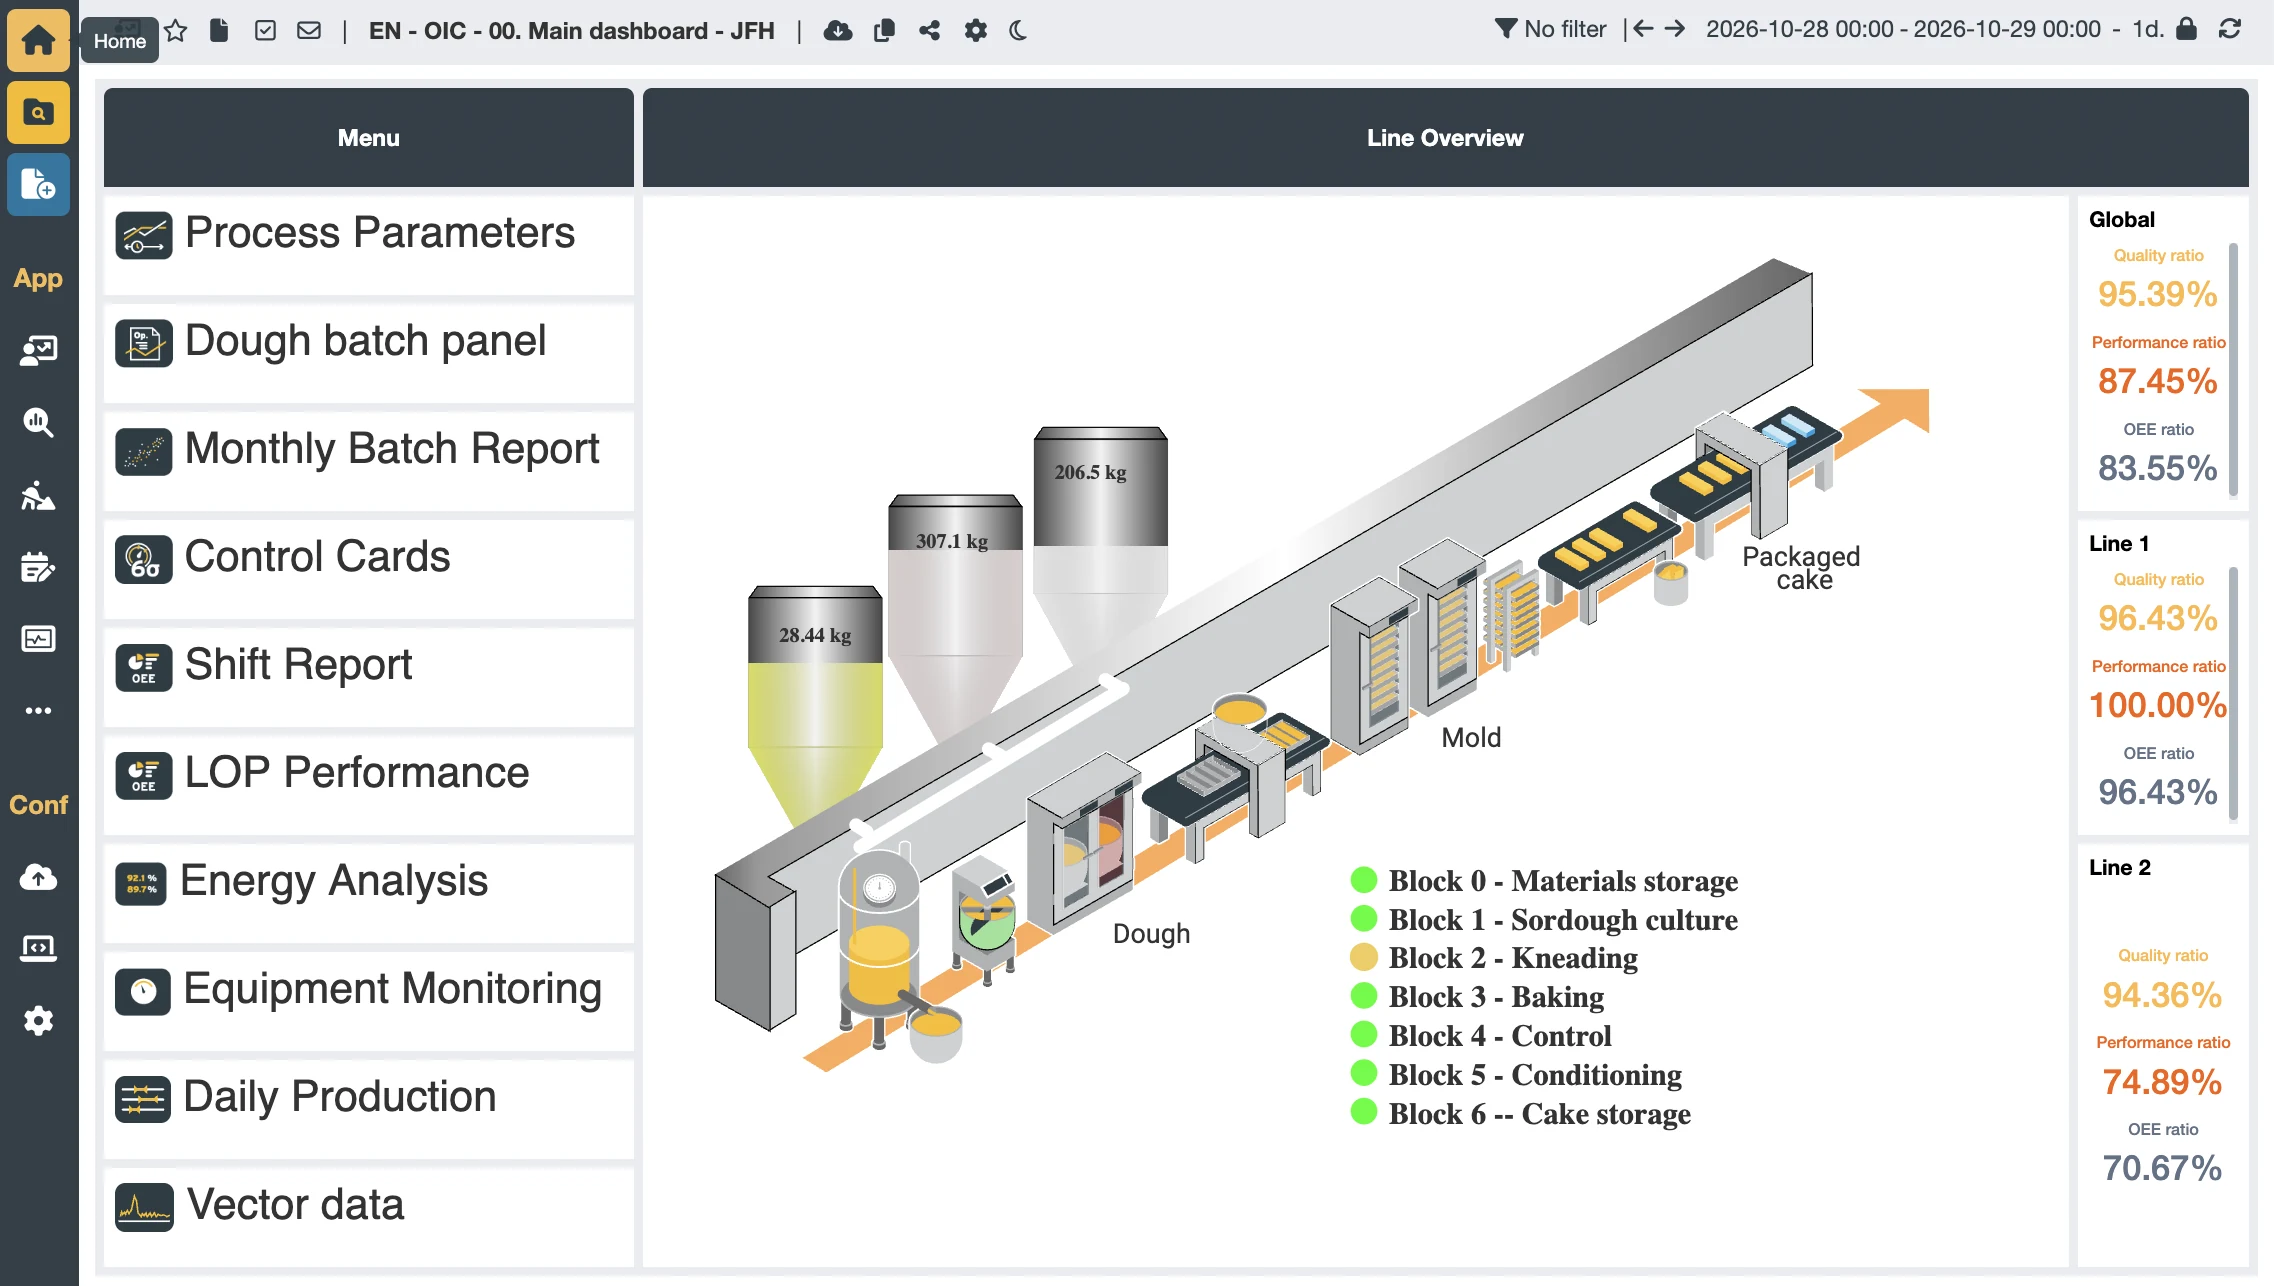
Task: Toggle dark mode moon icon
Action: [1018, 30]
